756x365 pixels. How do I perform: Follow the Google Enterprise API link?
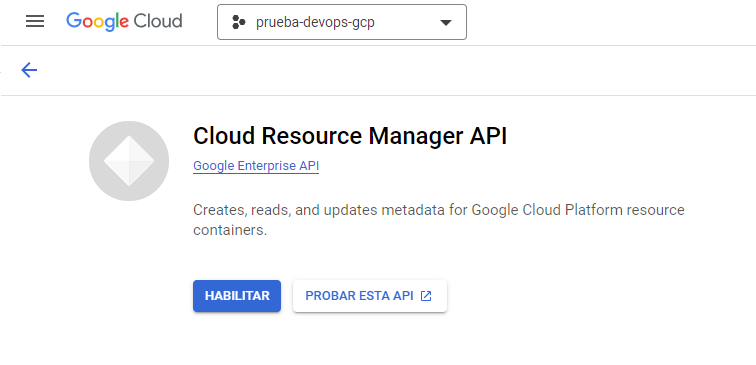coord(256,166)
